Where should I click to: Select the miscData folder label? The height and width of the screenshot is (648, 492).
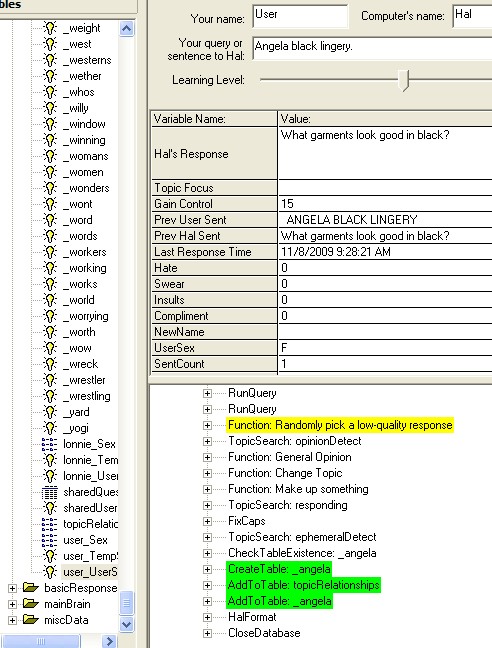(x=66, y=620)
